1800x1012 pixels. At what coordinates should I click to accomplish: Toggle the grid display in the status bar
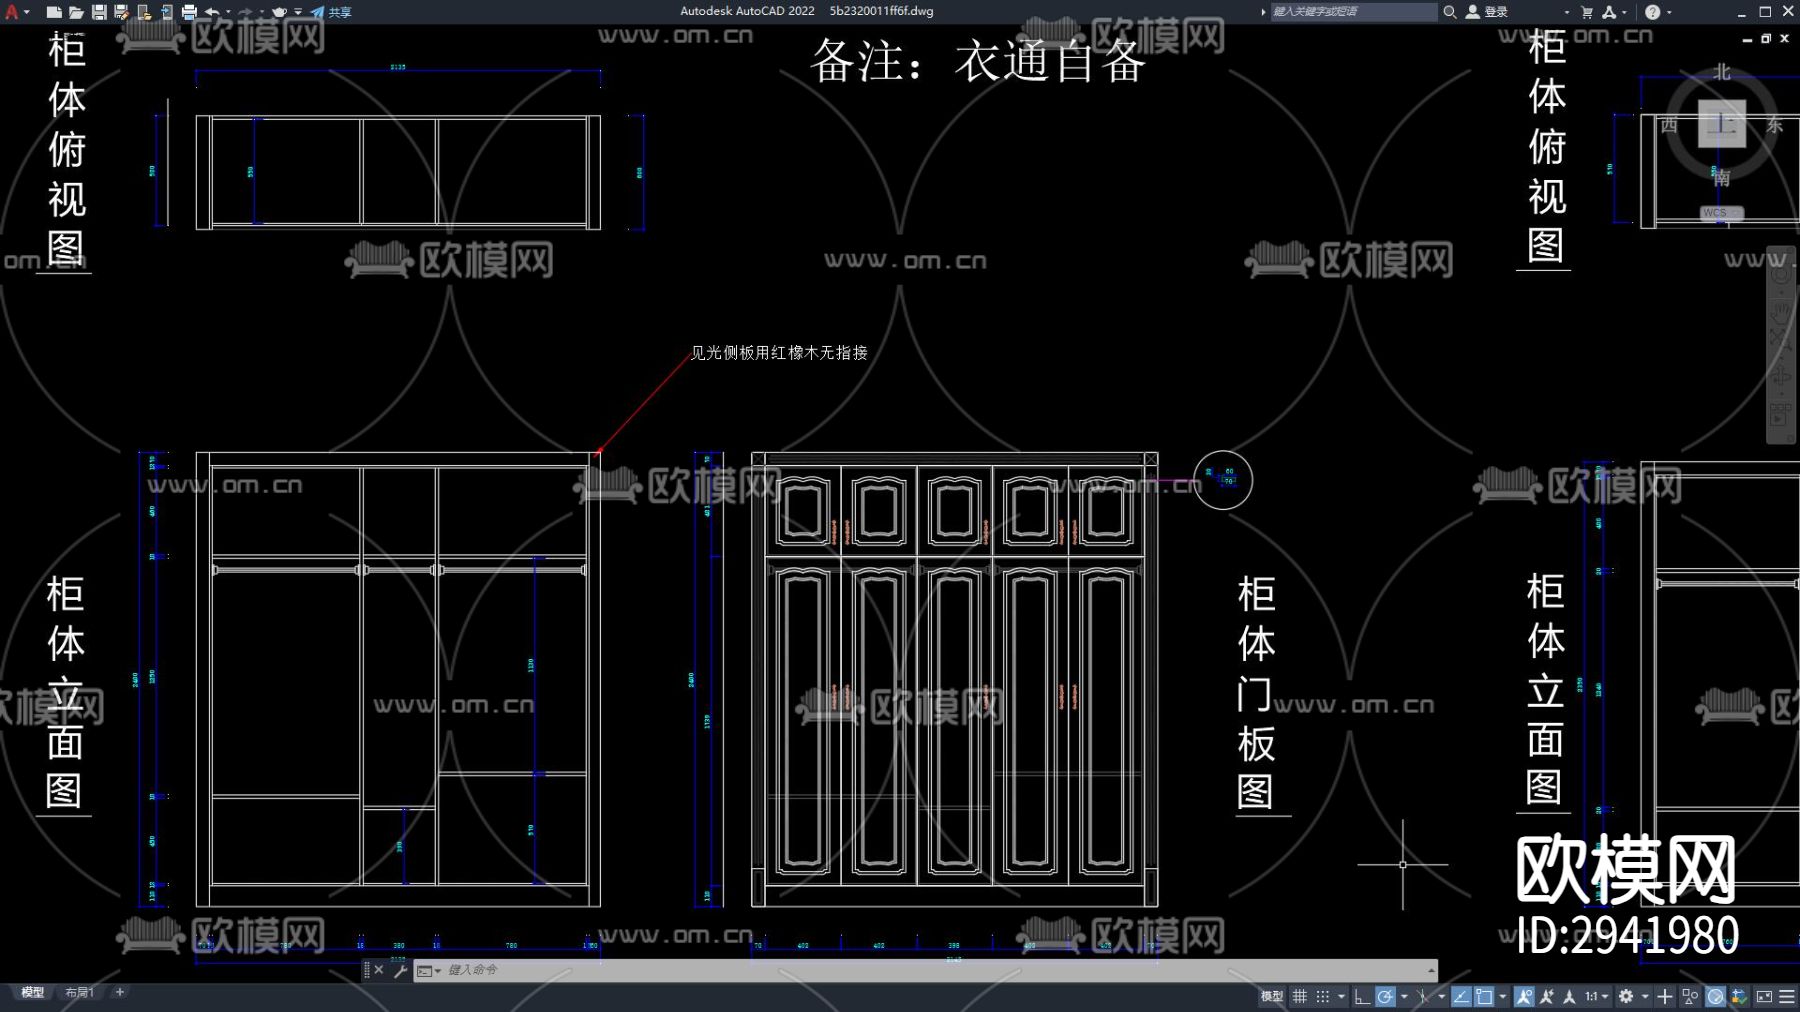pos(1299,997)
